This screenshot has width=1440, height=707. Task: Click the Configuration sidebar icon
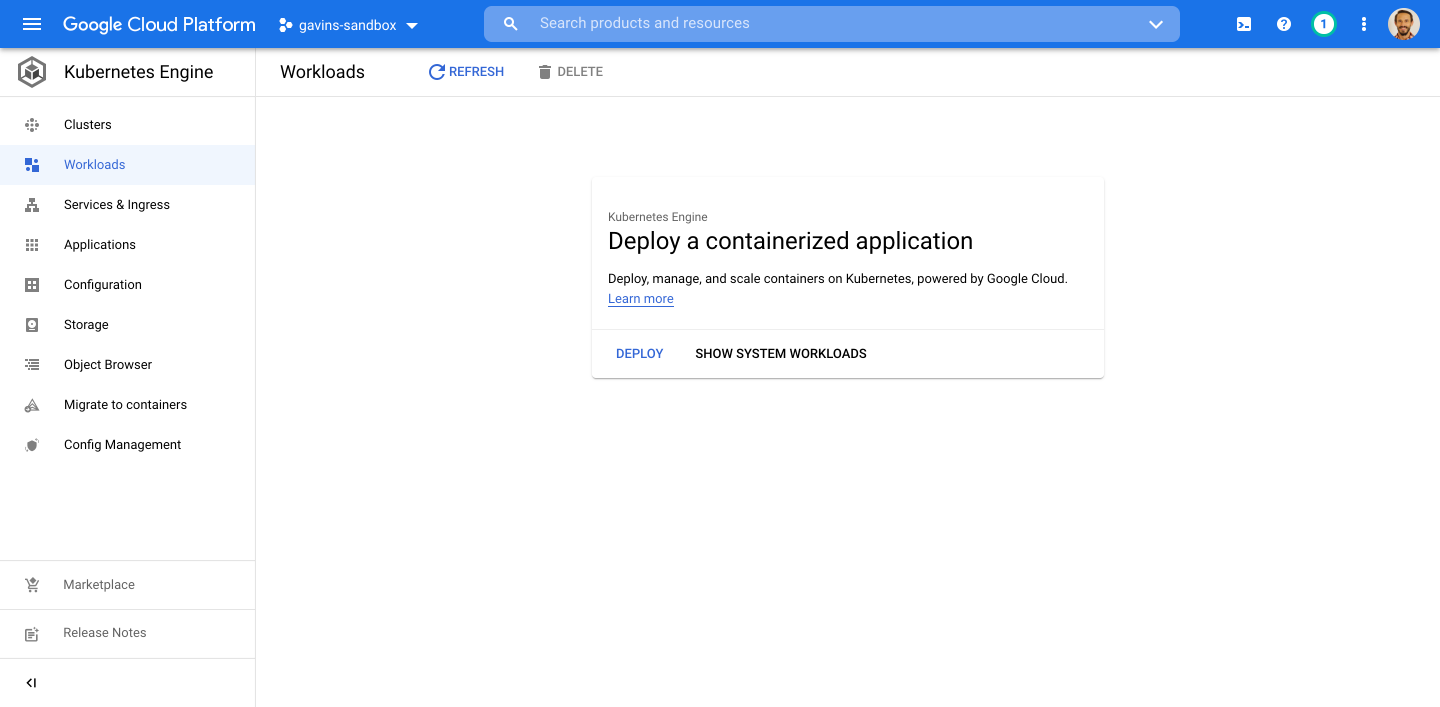pos(32,285)
